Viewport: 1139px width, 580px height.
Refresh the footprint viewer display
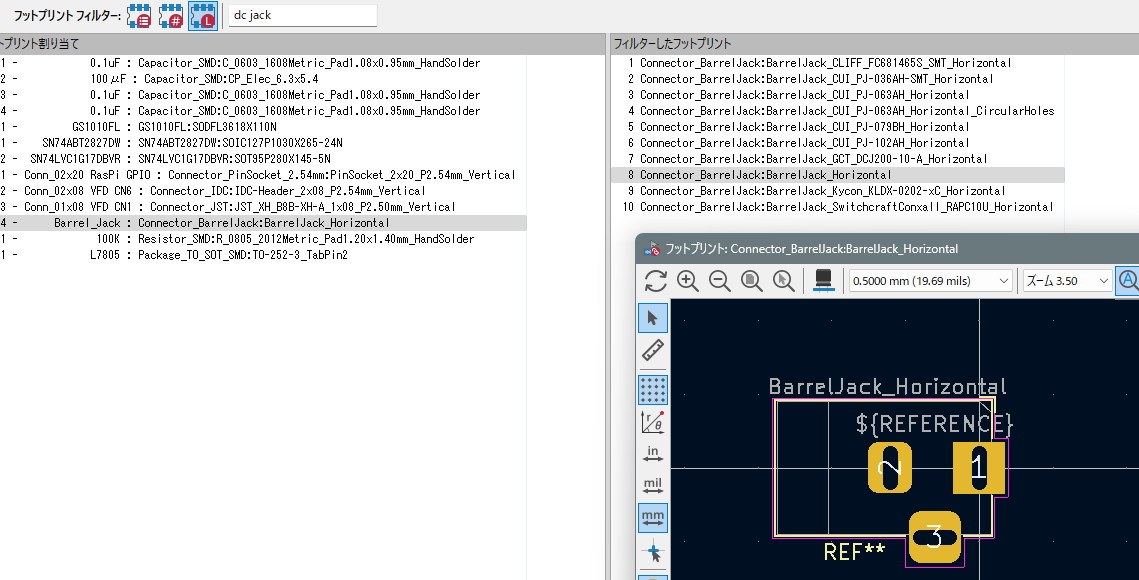click(x=655, y=281)
